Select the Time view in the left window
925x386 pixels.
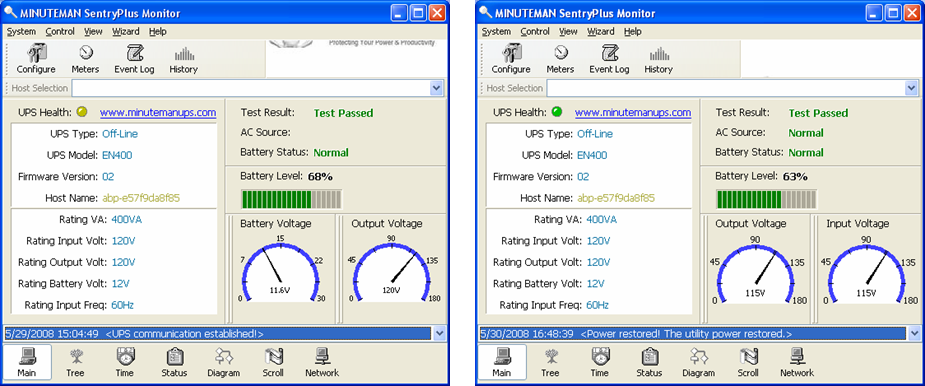[x=124, y=362]
